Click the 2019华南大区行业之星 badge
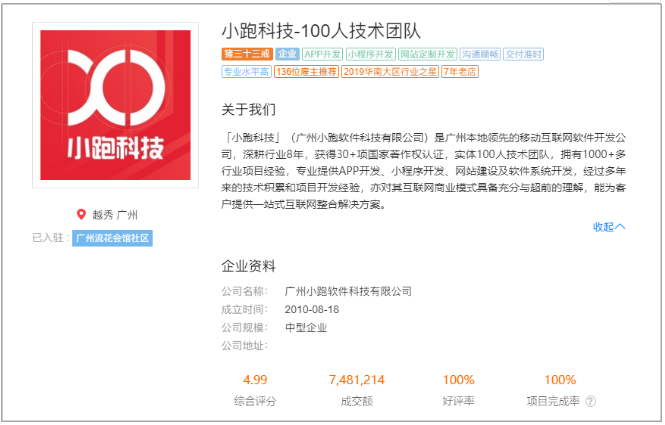Image resolution: width=665 pixels, height=425 pixels. [x=388, y=72]
